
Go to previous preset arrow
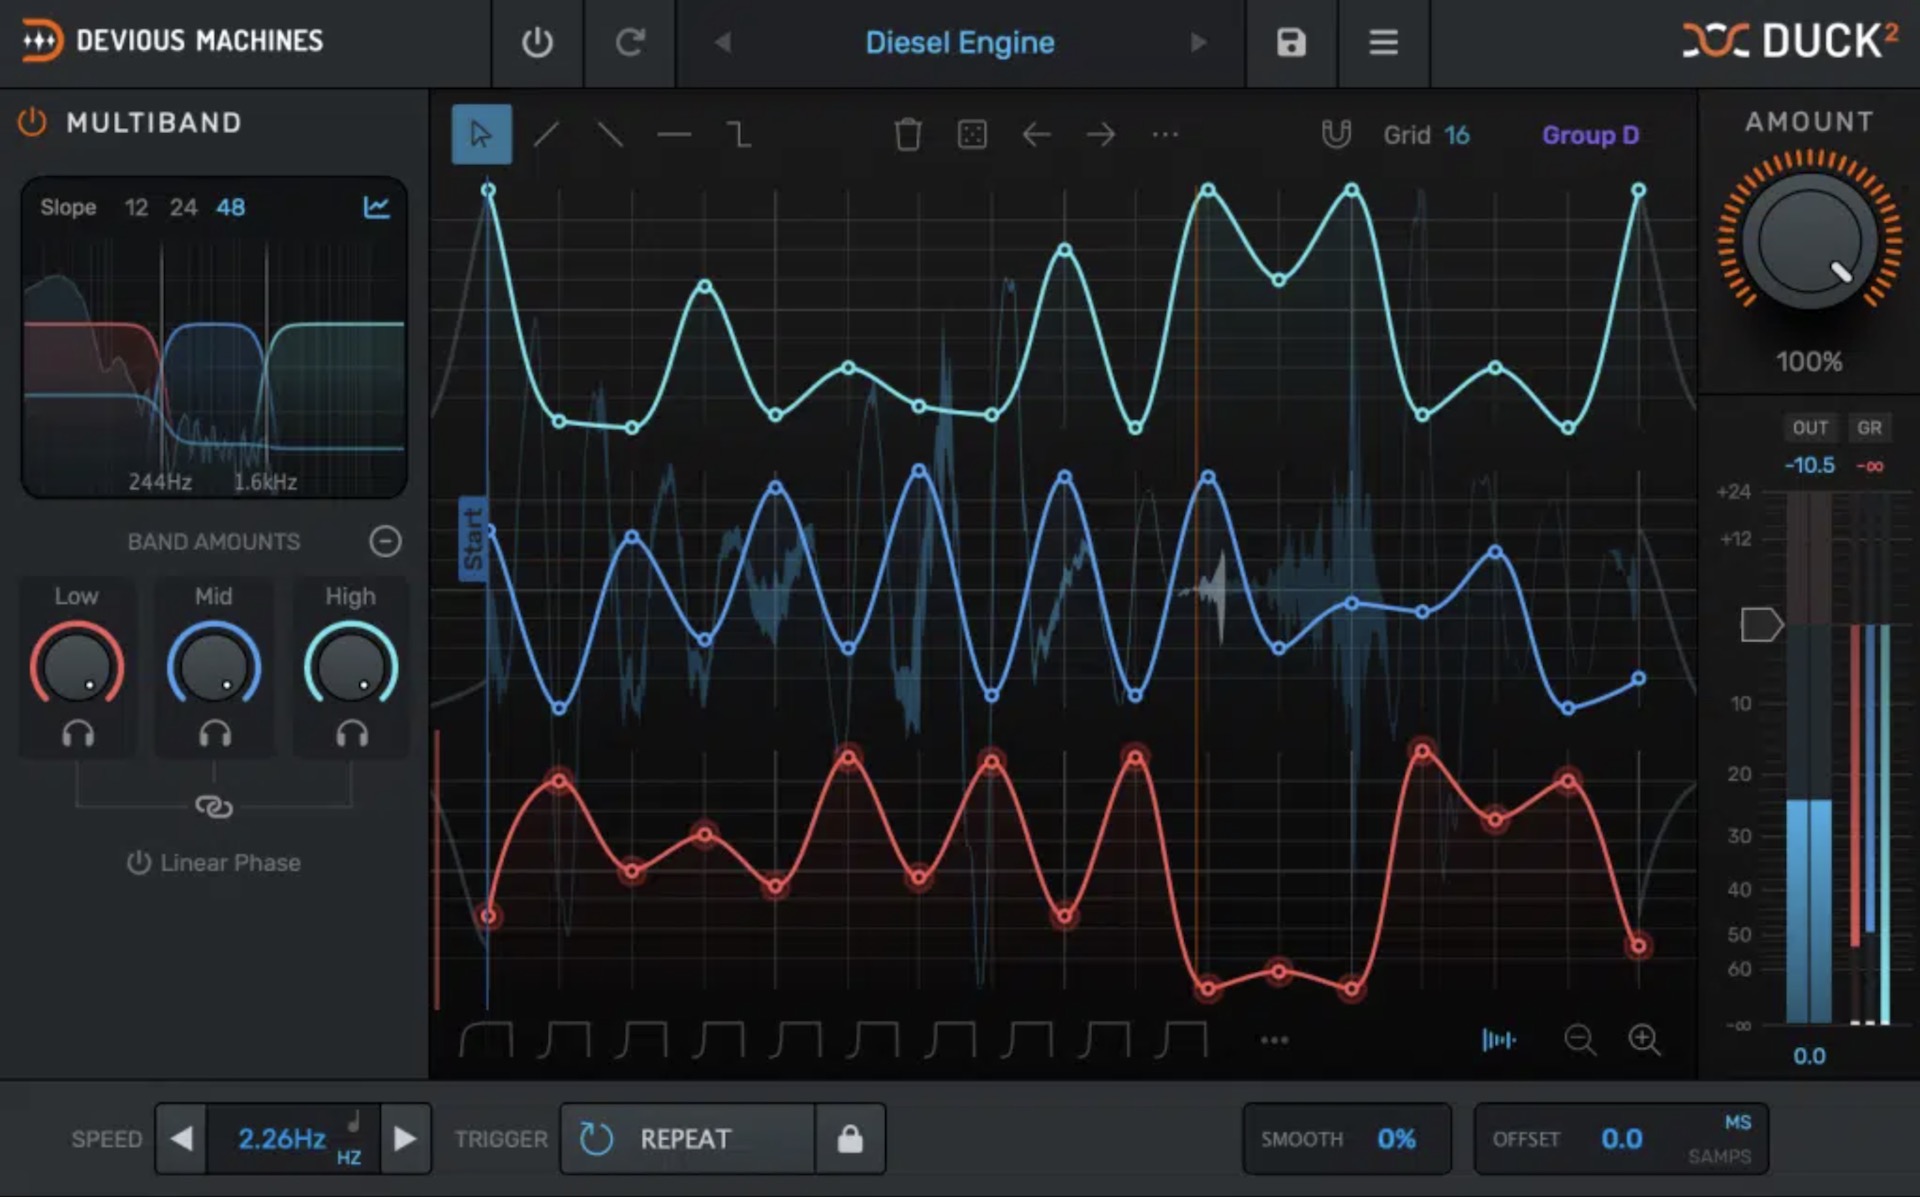point(722,42)
